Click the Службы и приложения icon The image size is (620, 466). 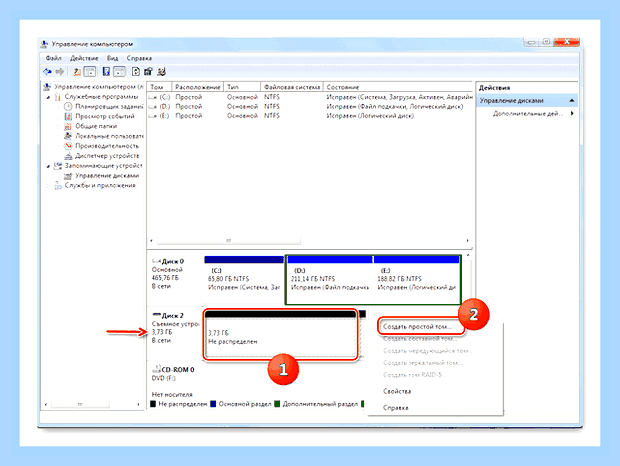(58, 185)
